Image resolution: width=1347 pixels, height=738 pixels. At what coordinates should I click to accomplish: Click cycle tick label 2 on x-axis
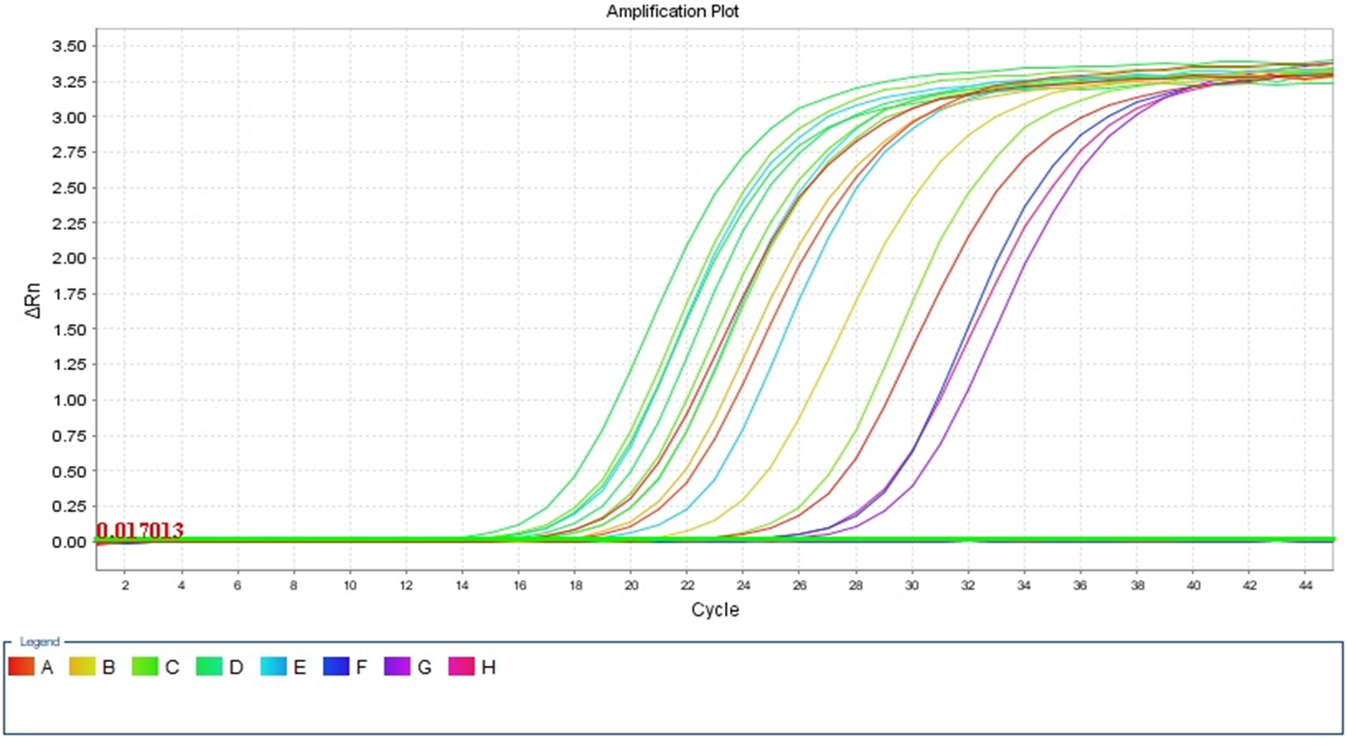[x=125, y=583]
